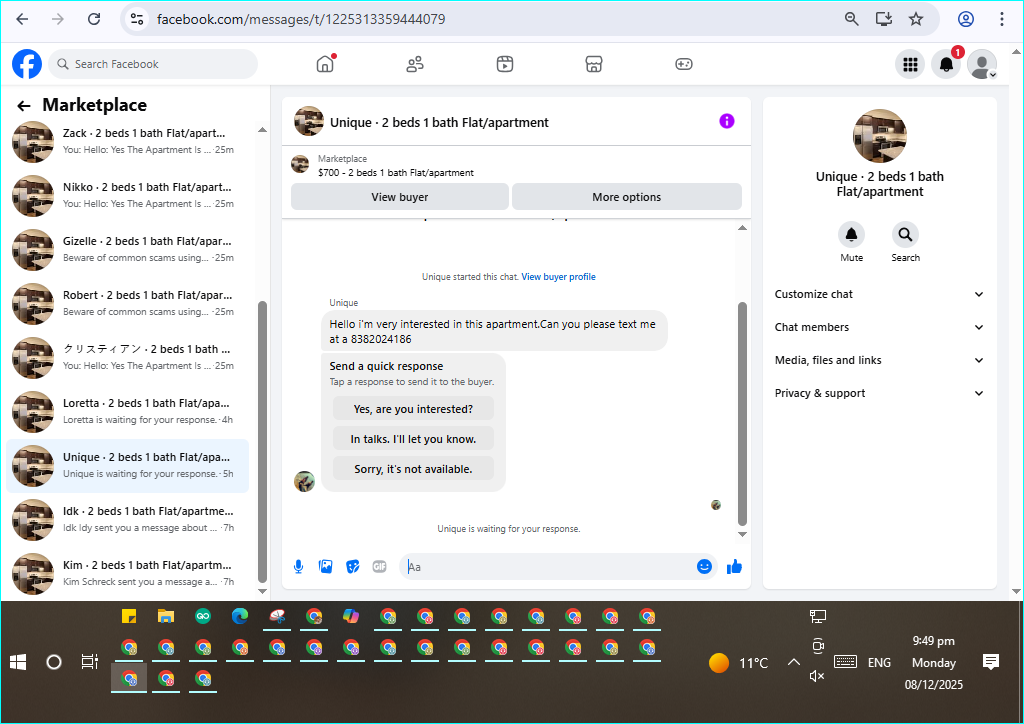Open Loretta's apartment conversation
Screen dimensions: 1024x724
click(x=128, y=412)
